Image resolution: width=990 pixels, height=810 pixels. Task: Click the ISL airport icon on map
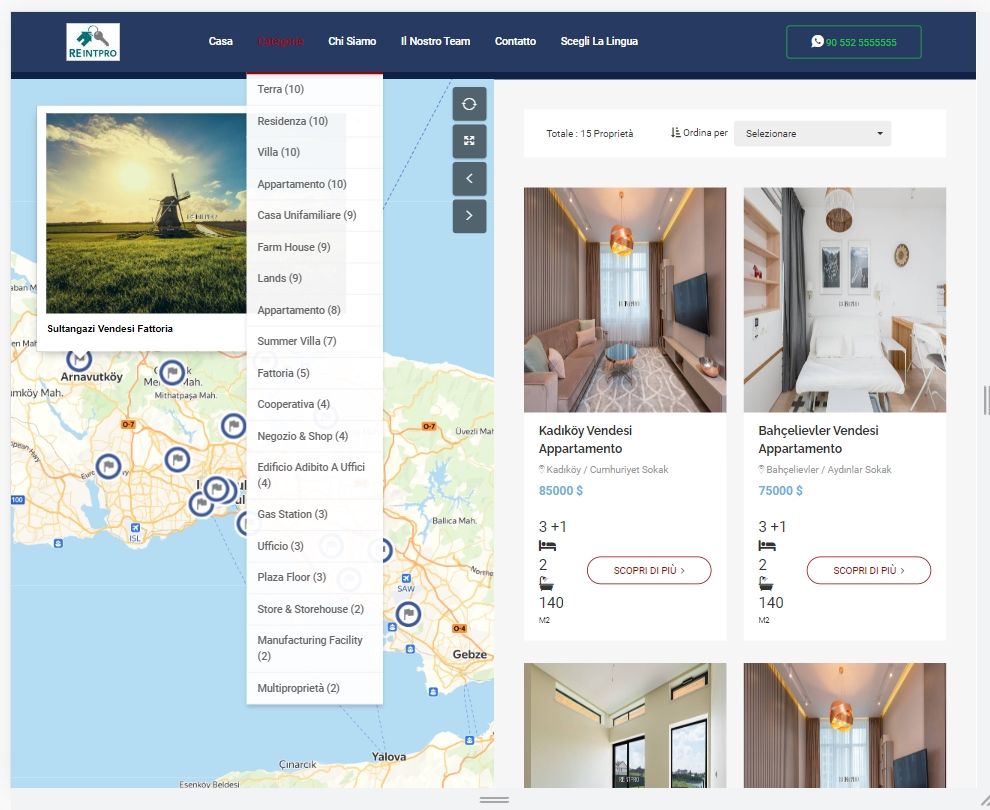point(134,528)
